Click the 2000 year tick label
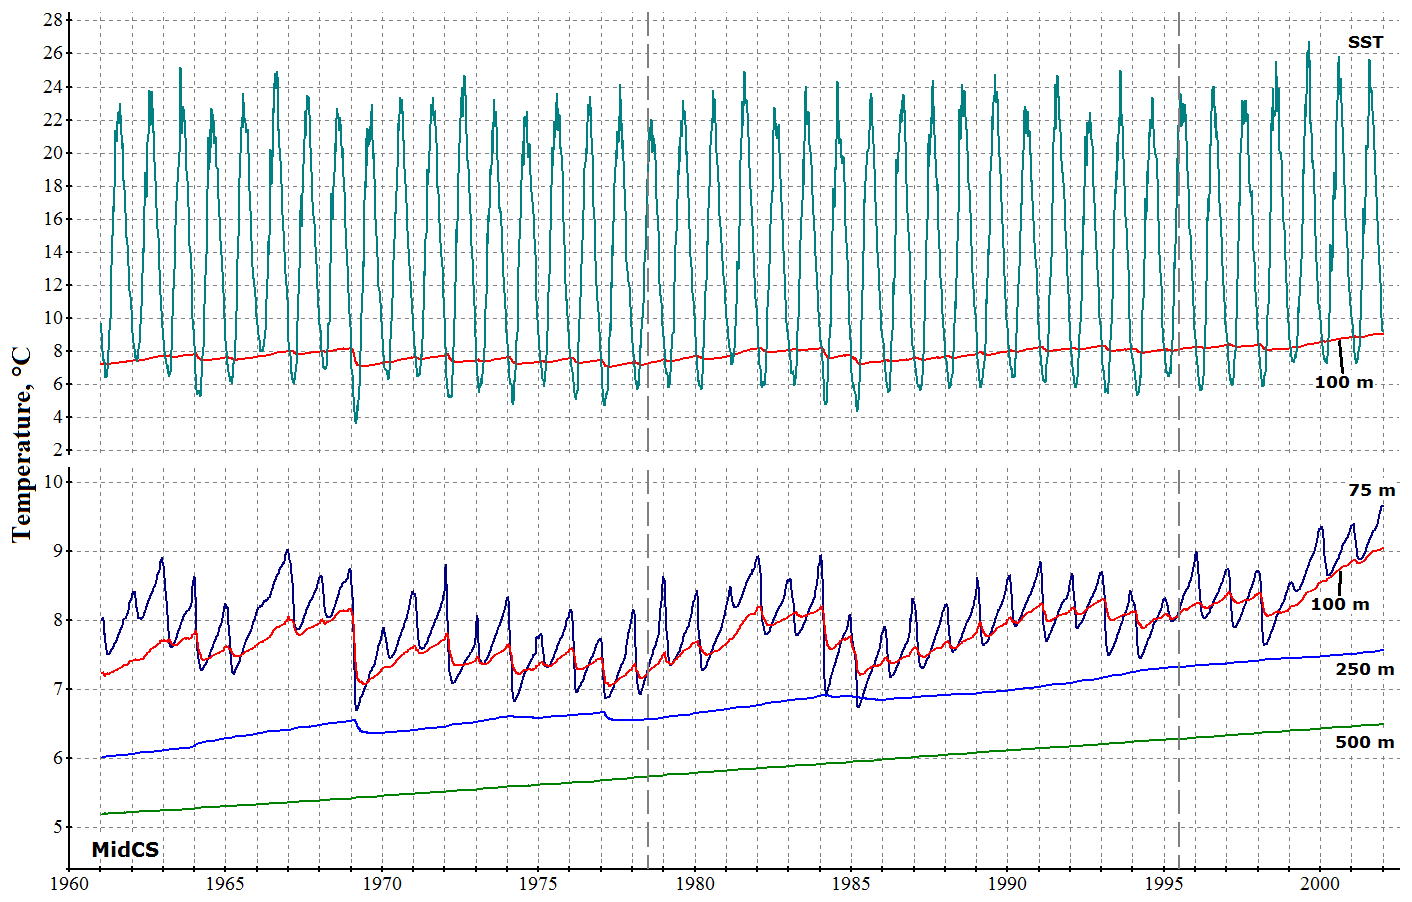1412x902 pixels. (1321, 884)
